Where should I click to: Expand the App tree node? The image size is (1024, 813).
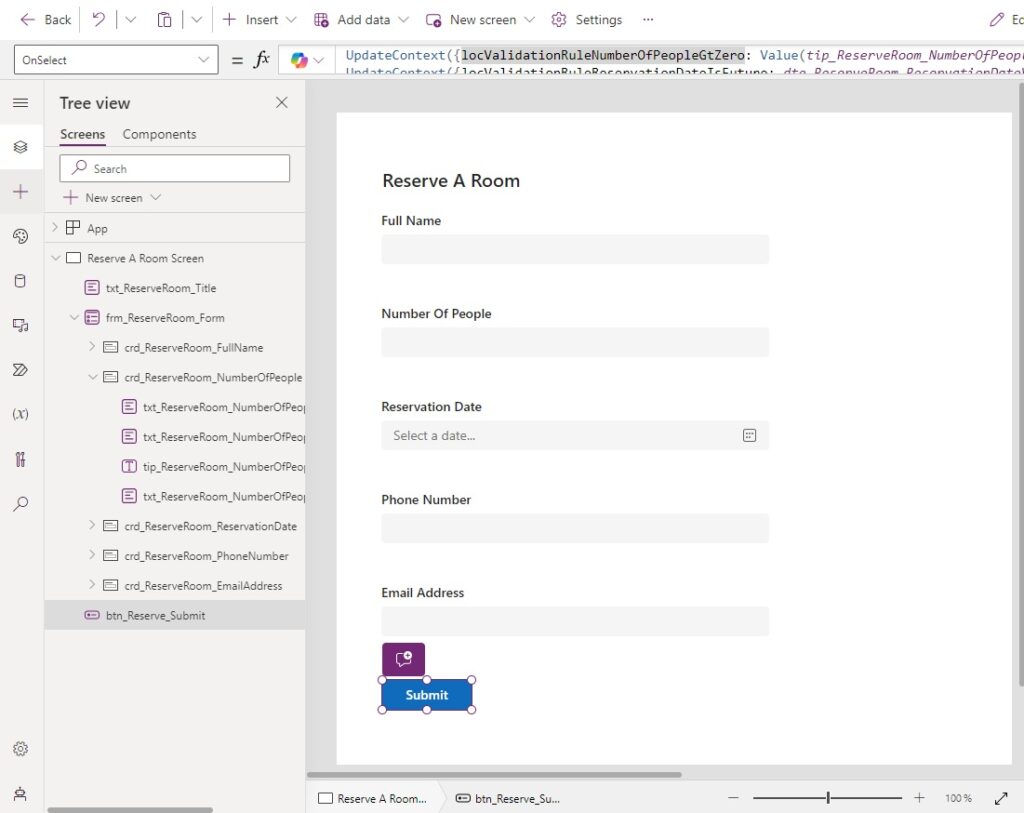pos(55,227)
